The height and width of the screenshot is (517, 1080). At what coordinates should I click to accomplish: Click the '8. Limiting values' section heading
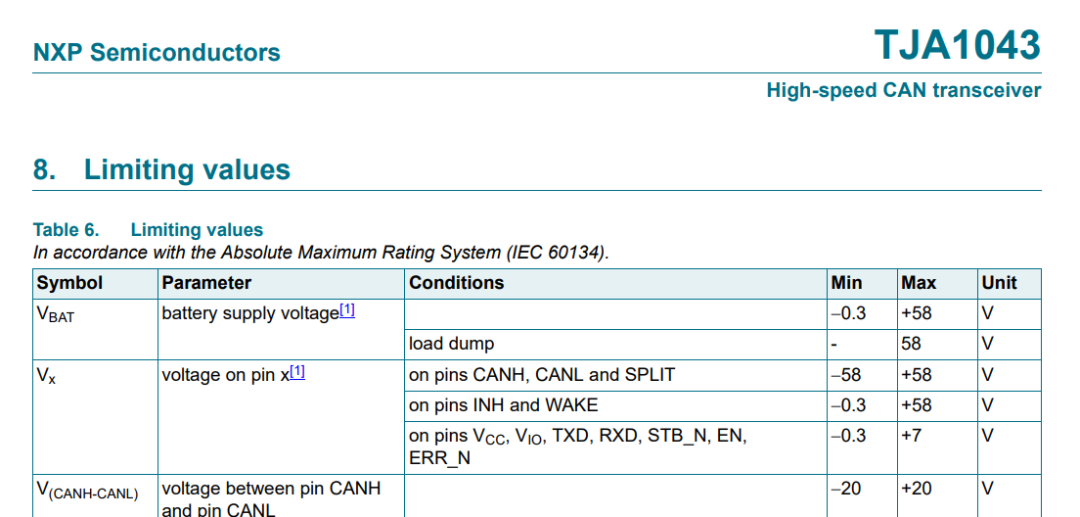pyautogui.click(x=162, y=169)
